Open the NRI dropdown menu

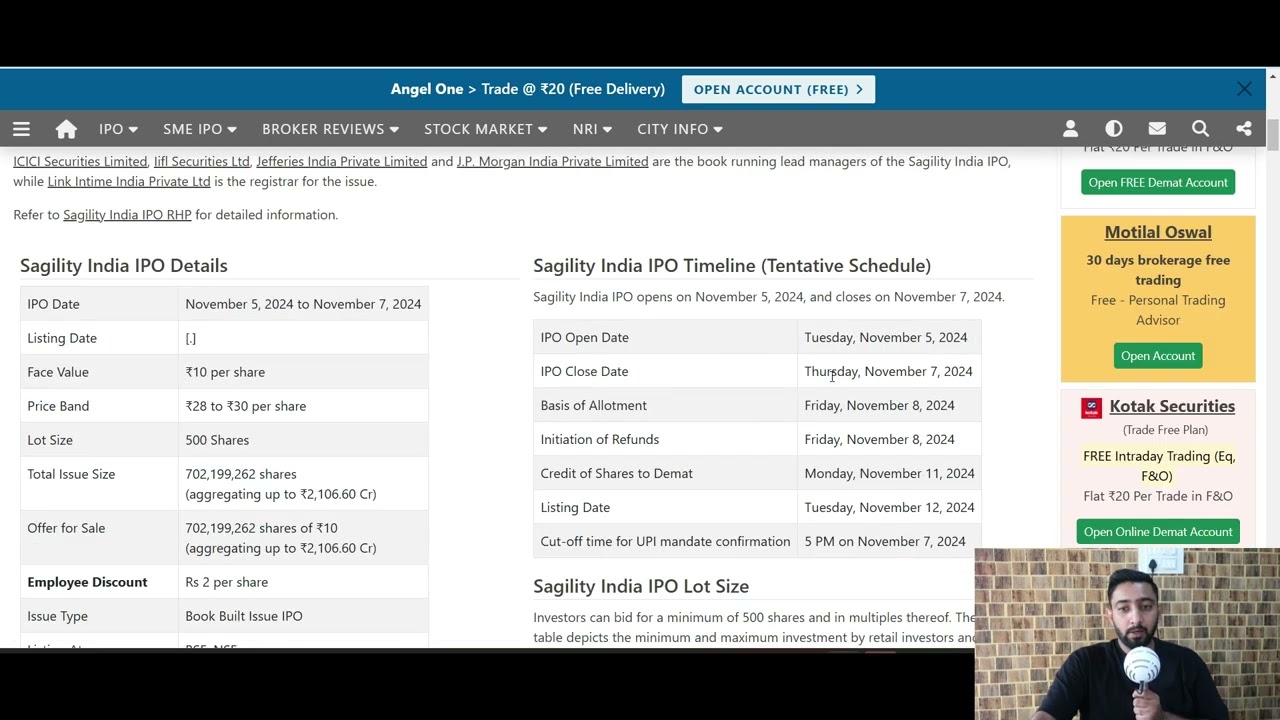point(592,129)
